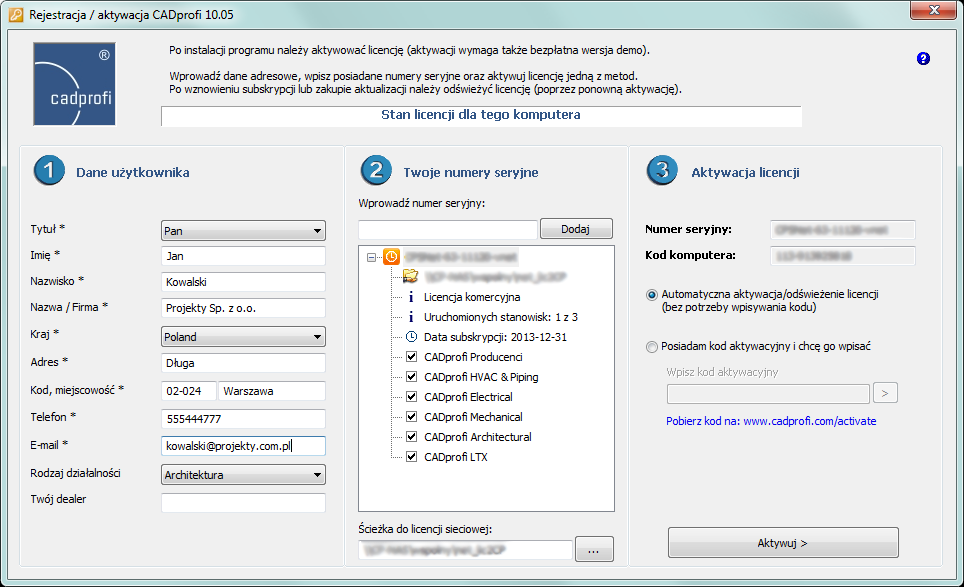This screenshot has width=964, height=587.
Task: Click the Kod komputera read-only field
Action: click(843, 256)
